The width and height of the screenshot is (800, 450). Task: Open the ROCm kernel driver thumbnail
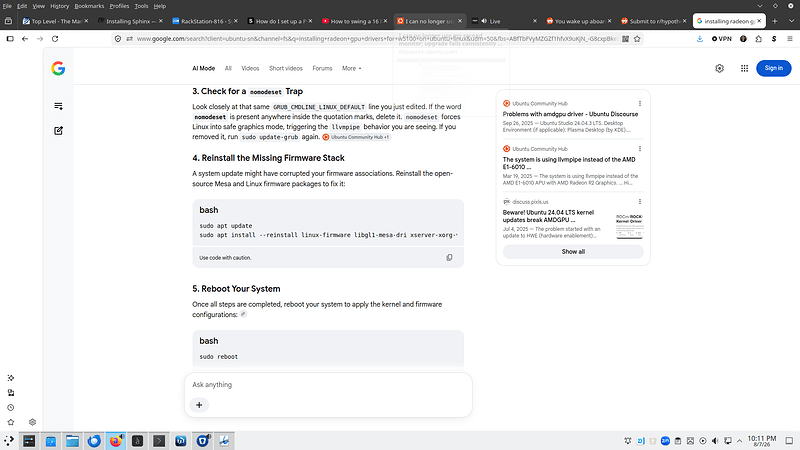629,227
